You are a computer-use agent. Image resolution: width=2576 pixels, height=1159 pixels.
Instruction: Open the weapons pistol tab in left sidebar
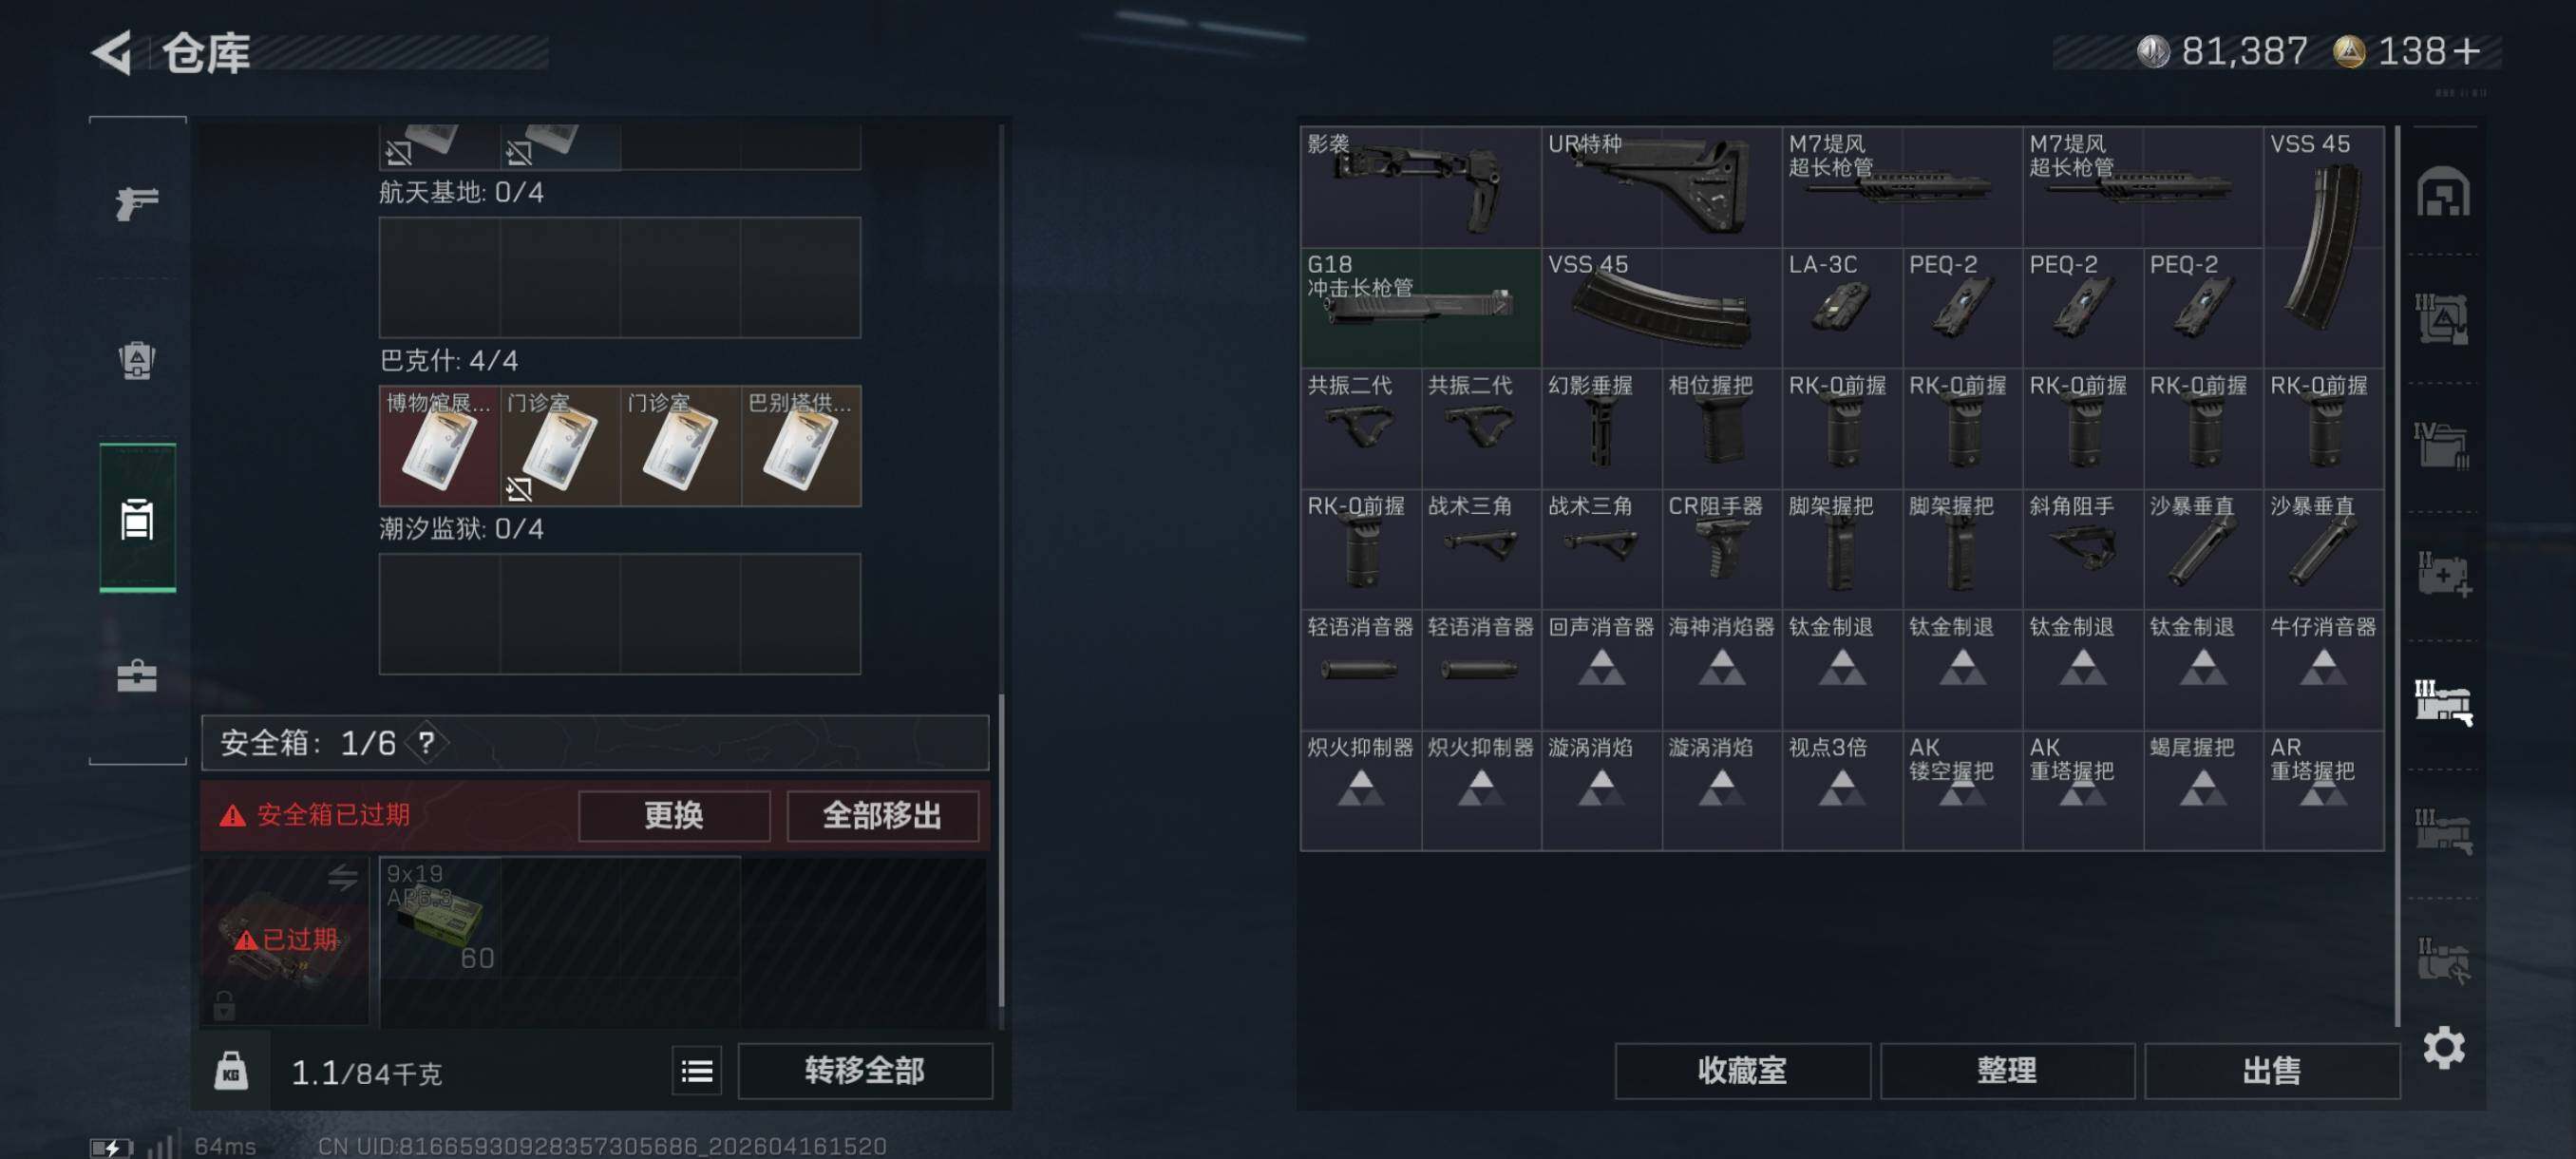[137, 203]
